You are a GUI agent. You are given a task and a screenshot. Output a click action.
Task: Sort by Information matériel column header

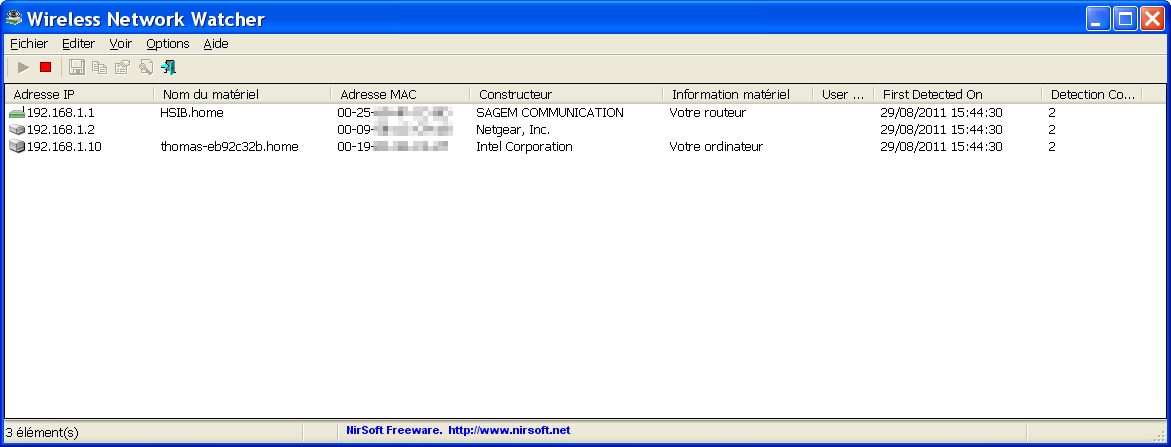click(x=737, y=94)
